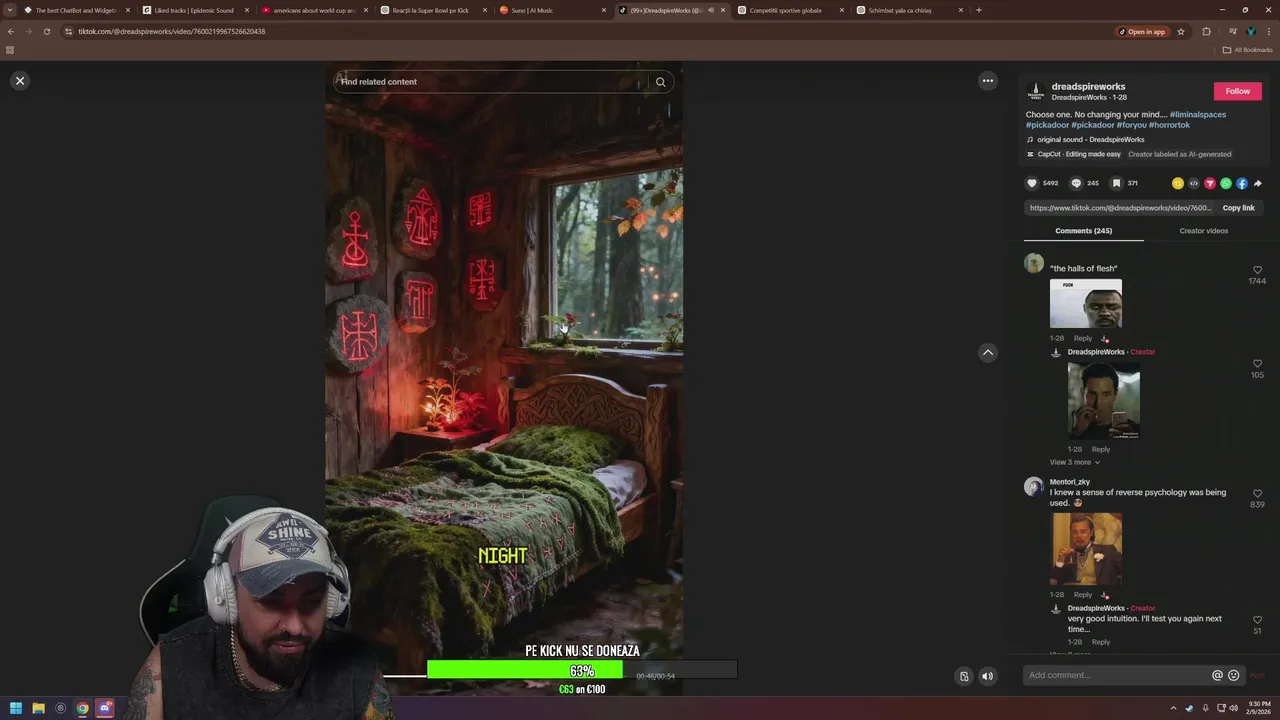Toggle video mute with the speaker icon
Screen dimensions: 1280x720
tap(987, 676)
